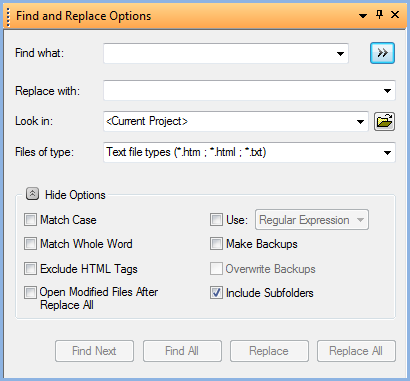Open the Look in location dropdown
410x381 pixels.
pyautogui.click(x=360, y=122)
